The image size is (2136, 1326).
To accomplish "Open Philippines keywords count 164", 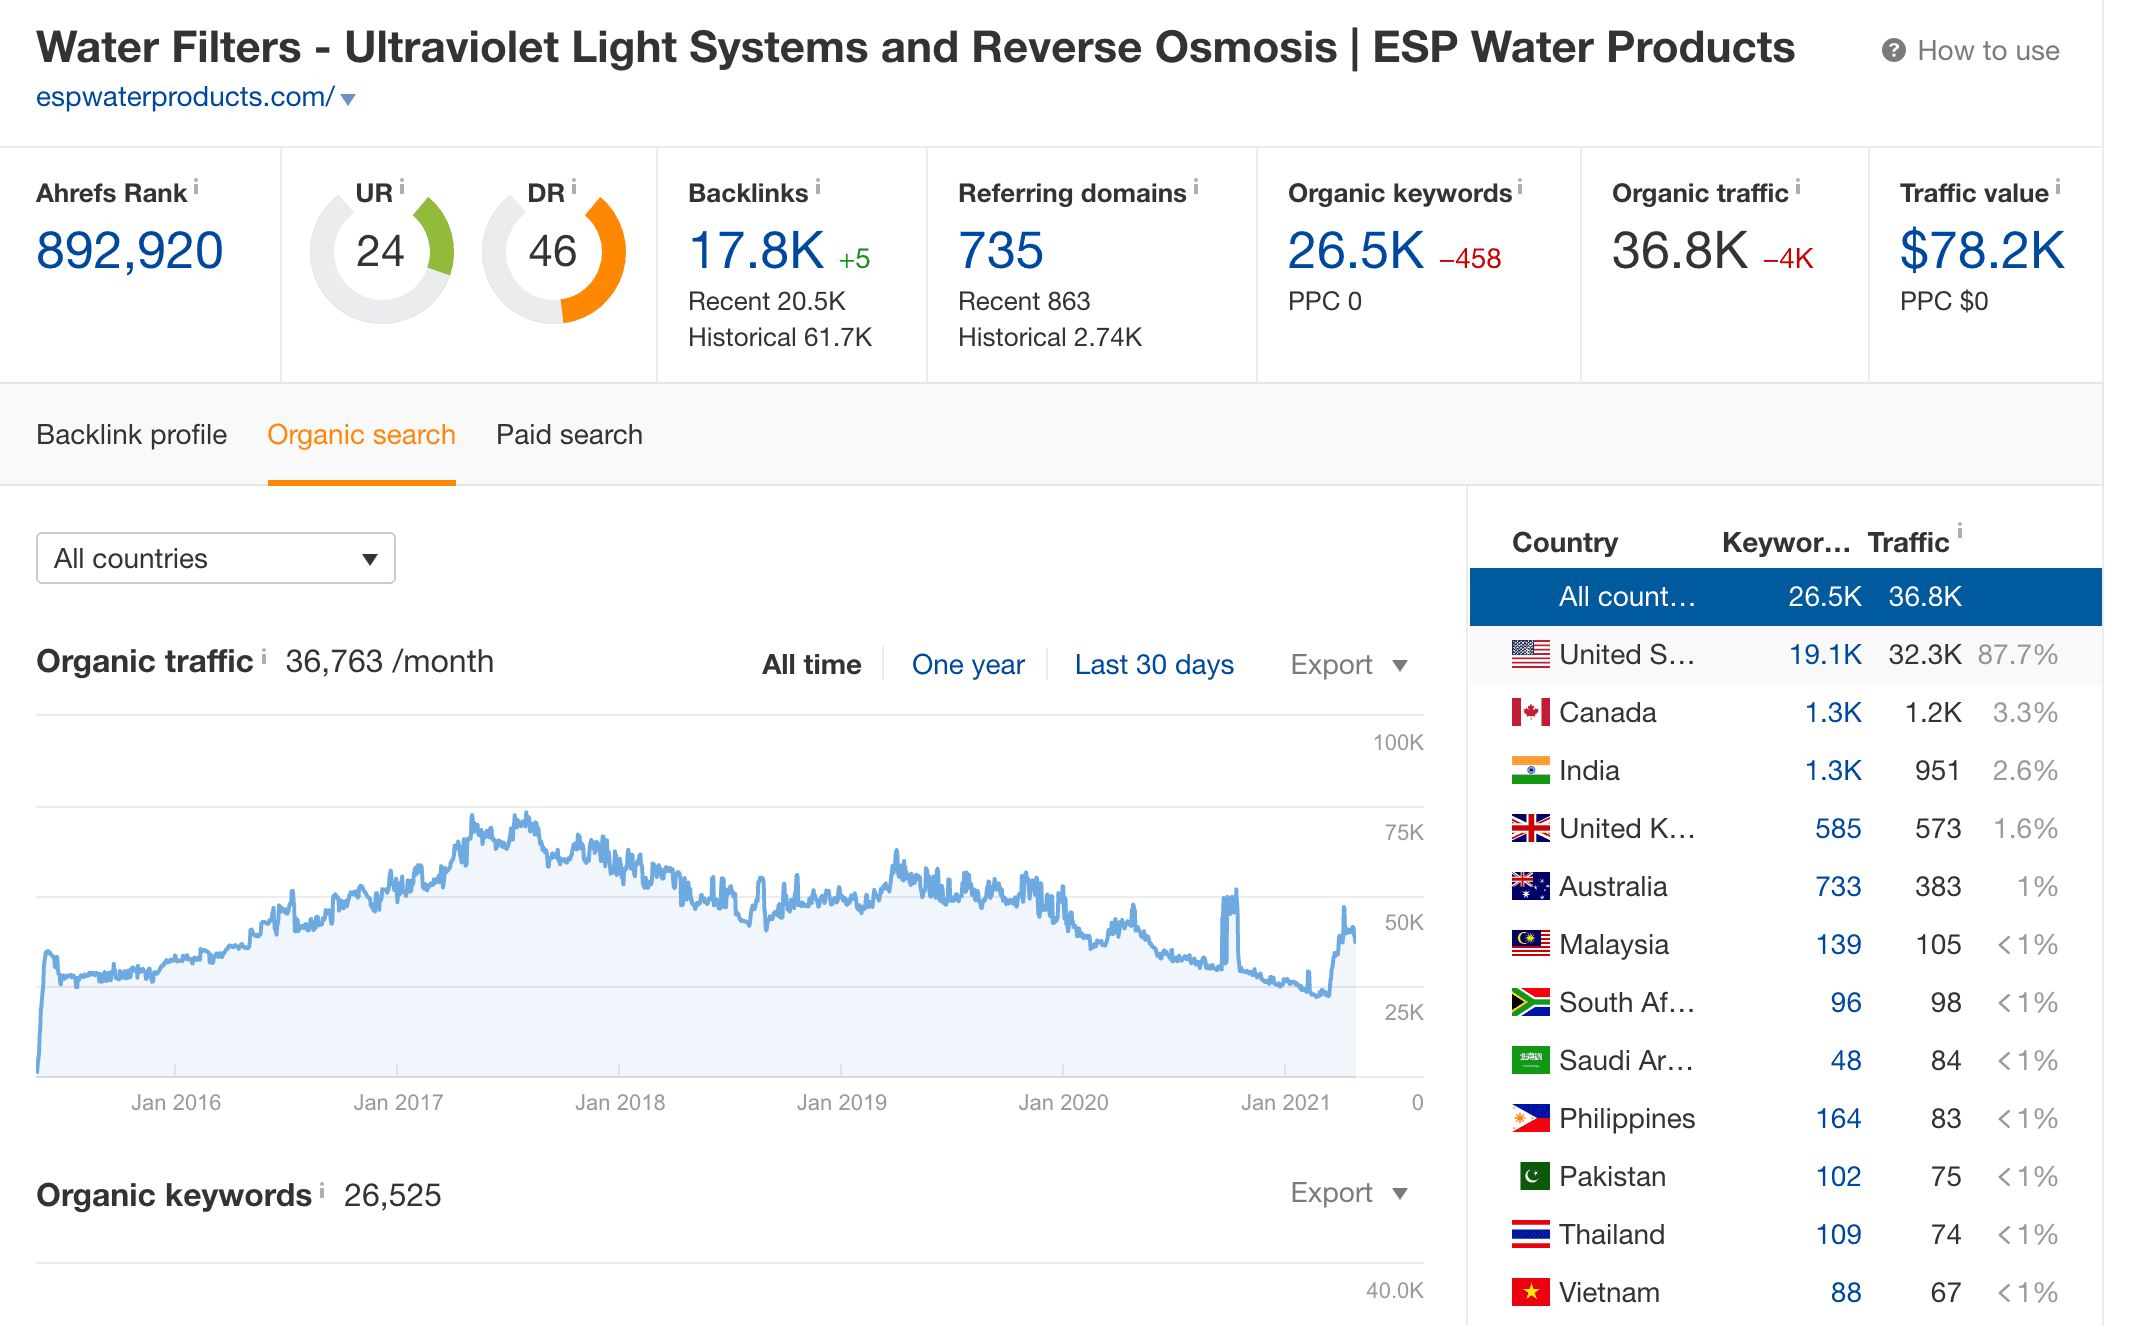I will pos(1838,1119).
